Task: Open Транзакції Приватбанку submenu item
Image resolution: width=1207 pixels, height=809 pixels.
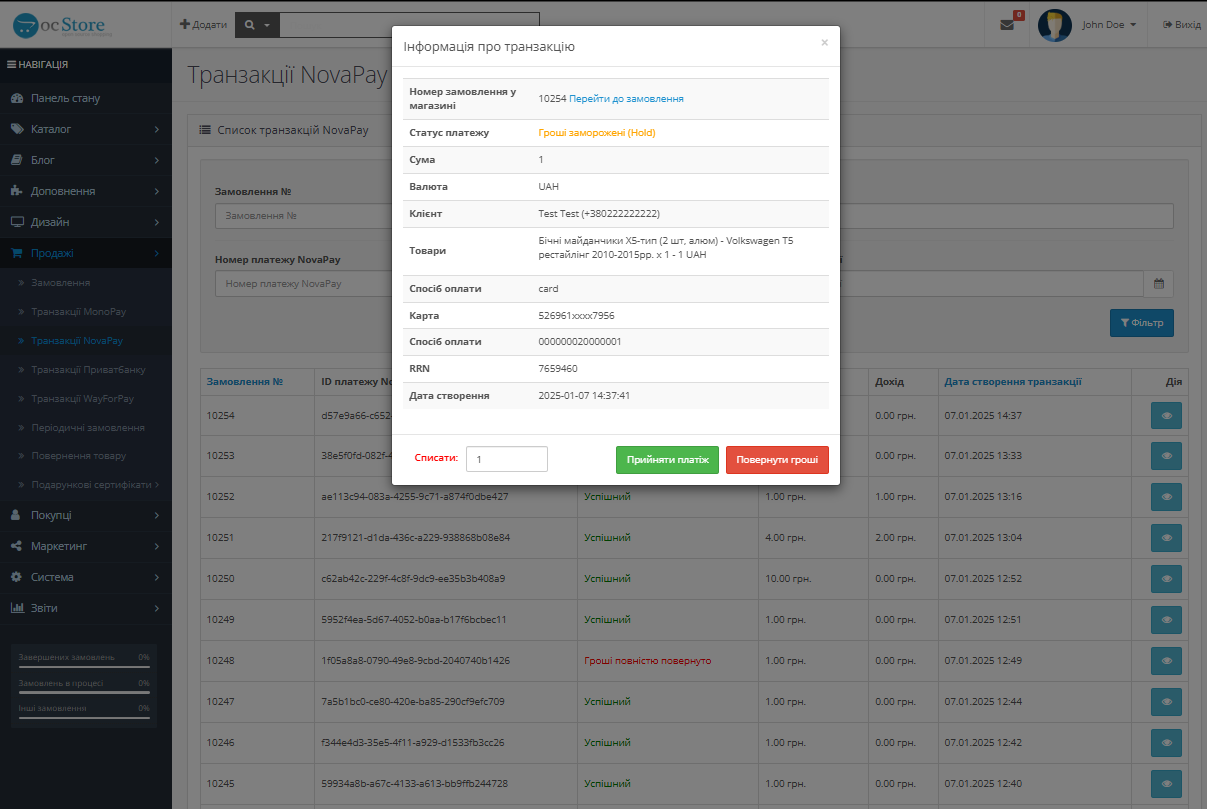Action: 86,370
